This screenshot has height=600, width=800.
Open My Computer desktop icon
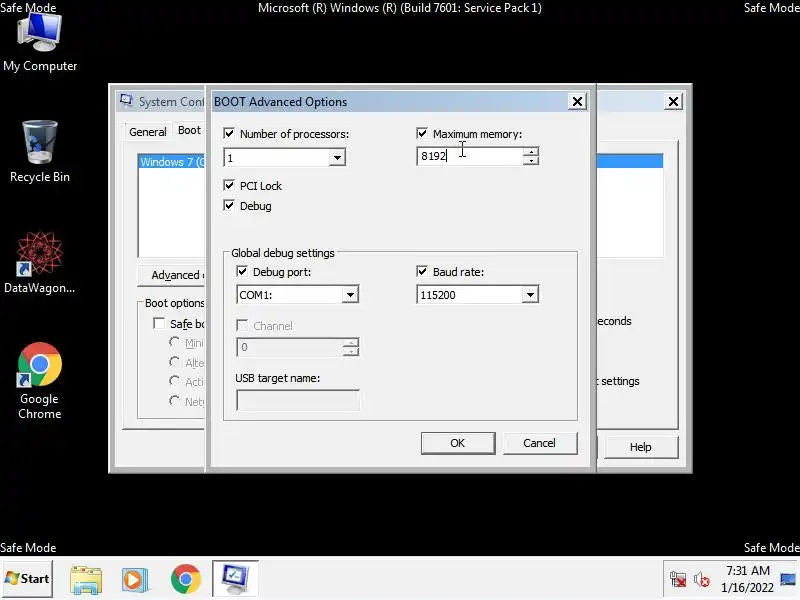point(40,42)
